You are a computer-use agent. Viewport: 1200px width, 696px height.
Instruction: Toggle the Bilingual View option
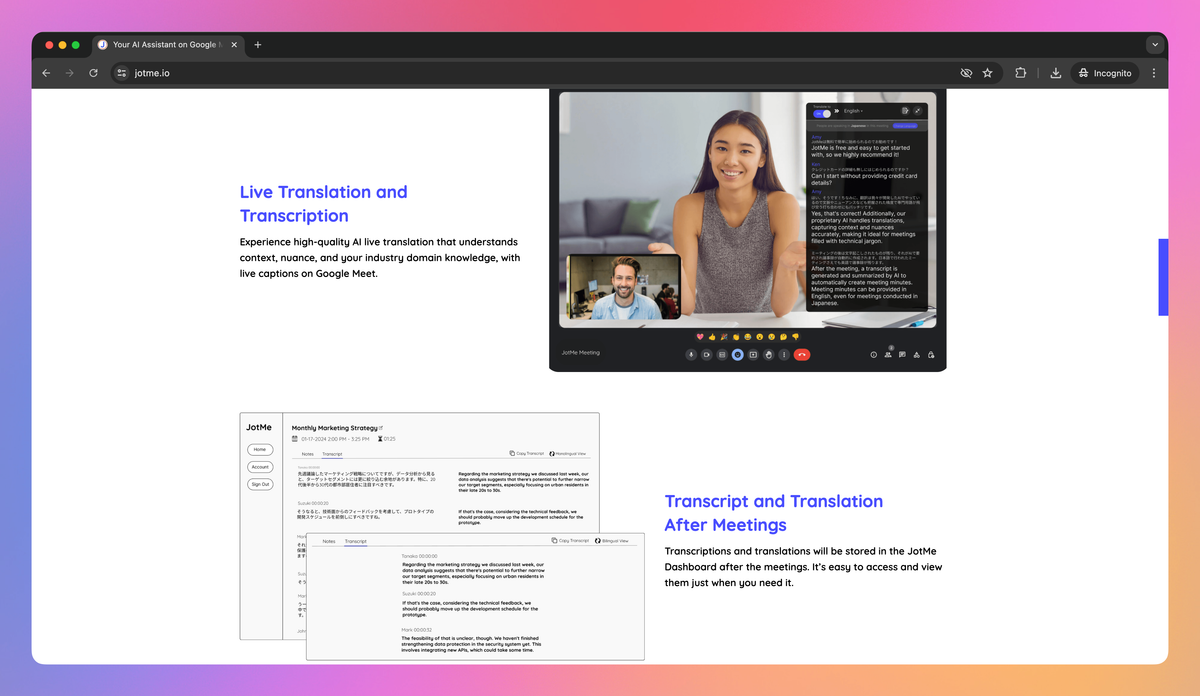tap(612, 540)
